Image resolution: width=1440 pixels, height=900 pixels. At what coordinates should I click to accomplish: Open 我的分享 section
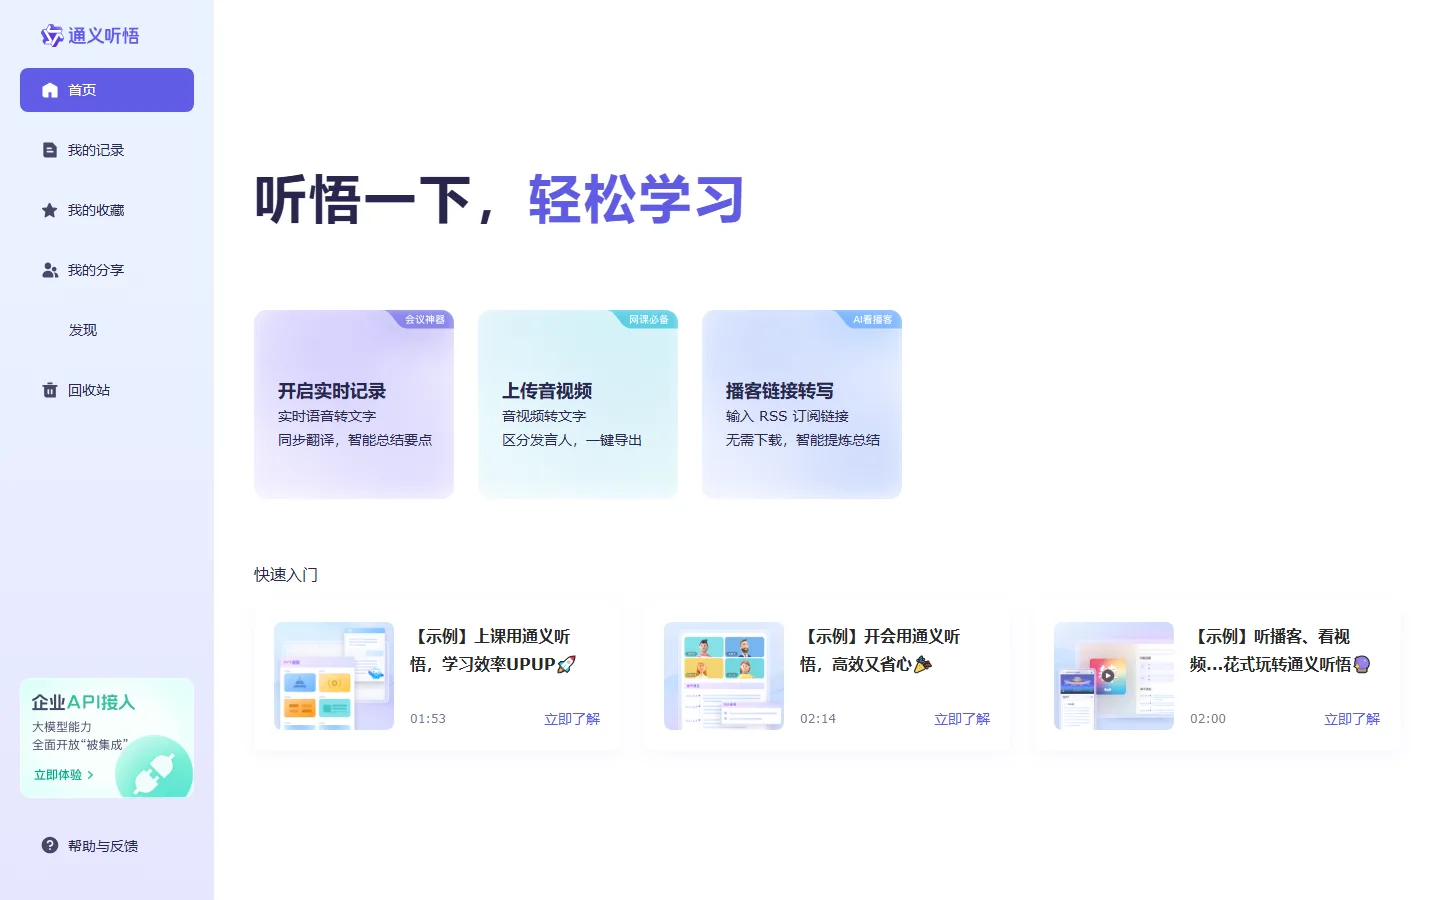[107, 270]
